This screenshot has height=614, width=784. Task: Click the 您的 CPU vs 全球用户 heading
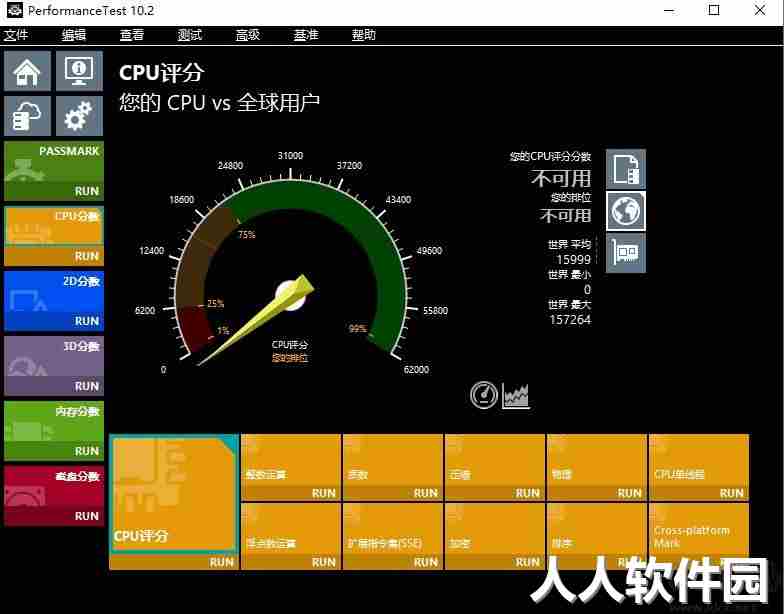(x=220, y=102)
